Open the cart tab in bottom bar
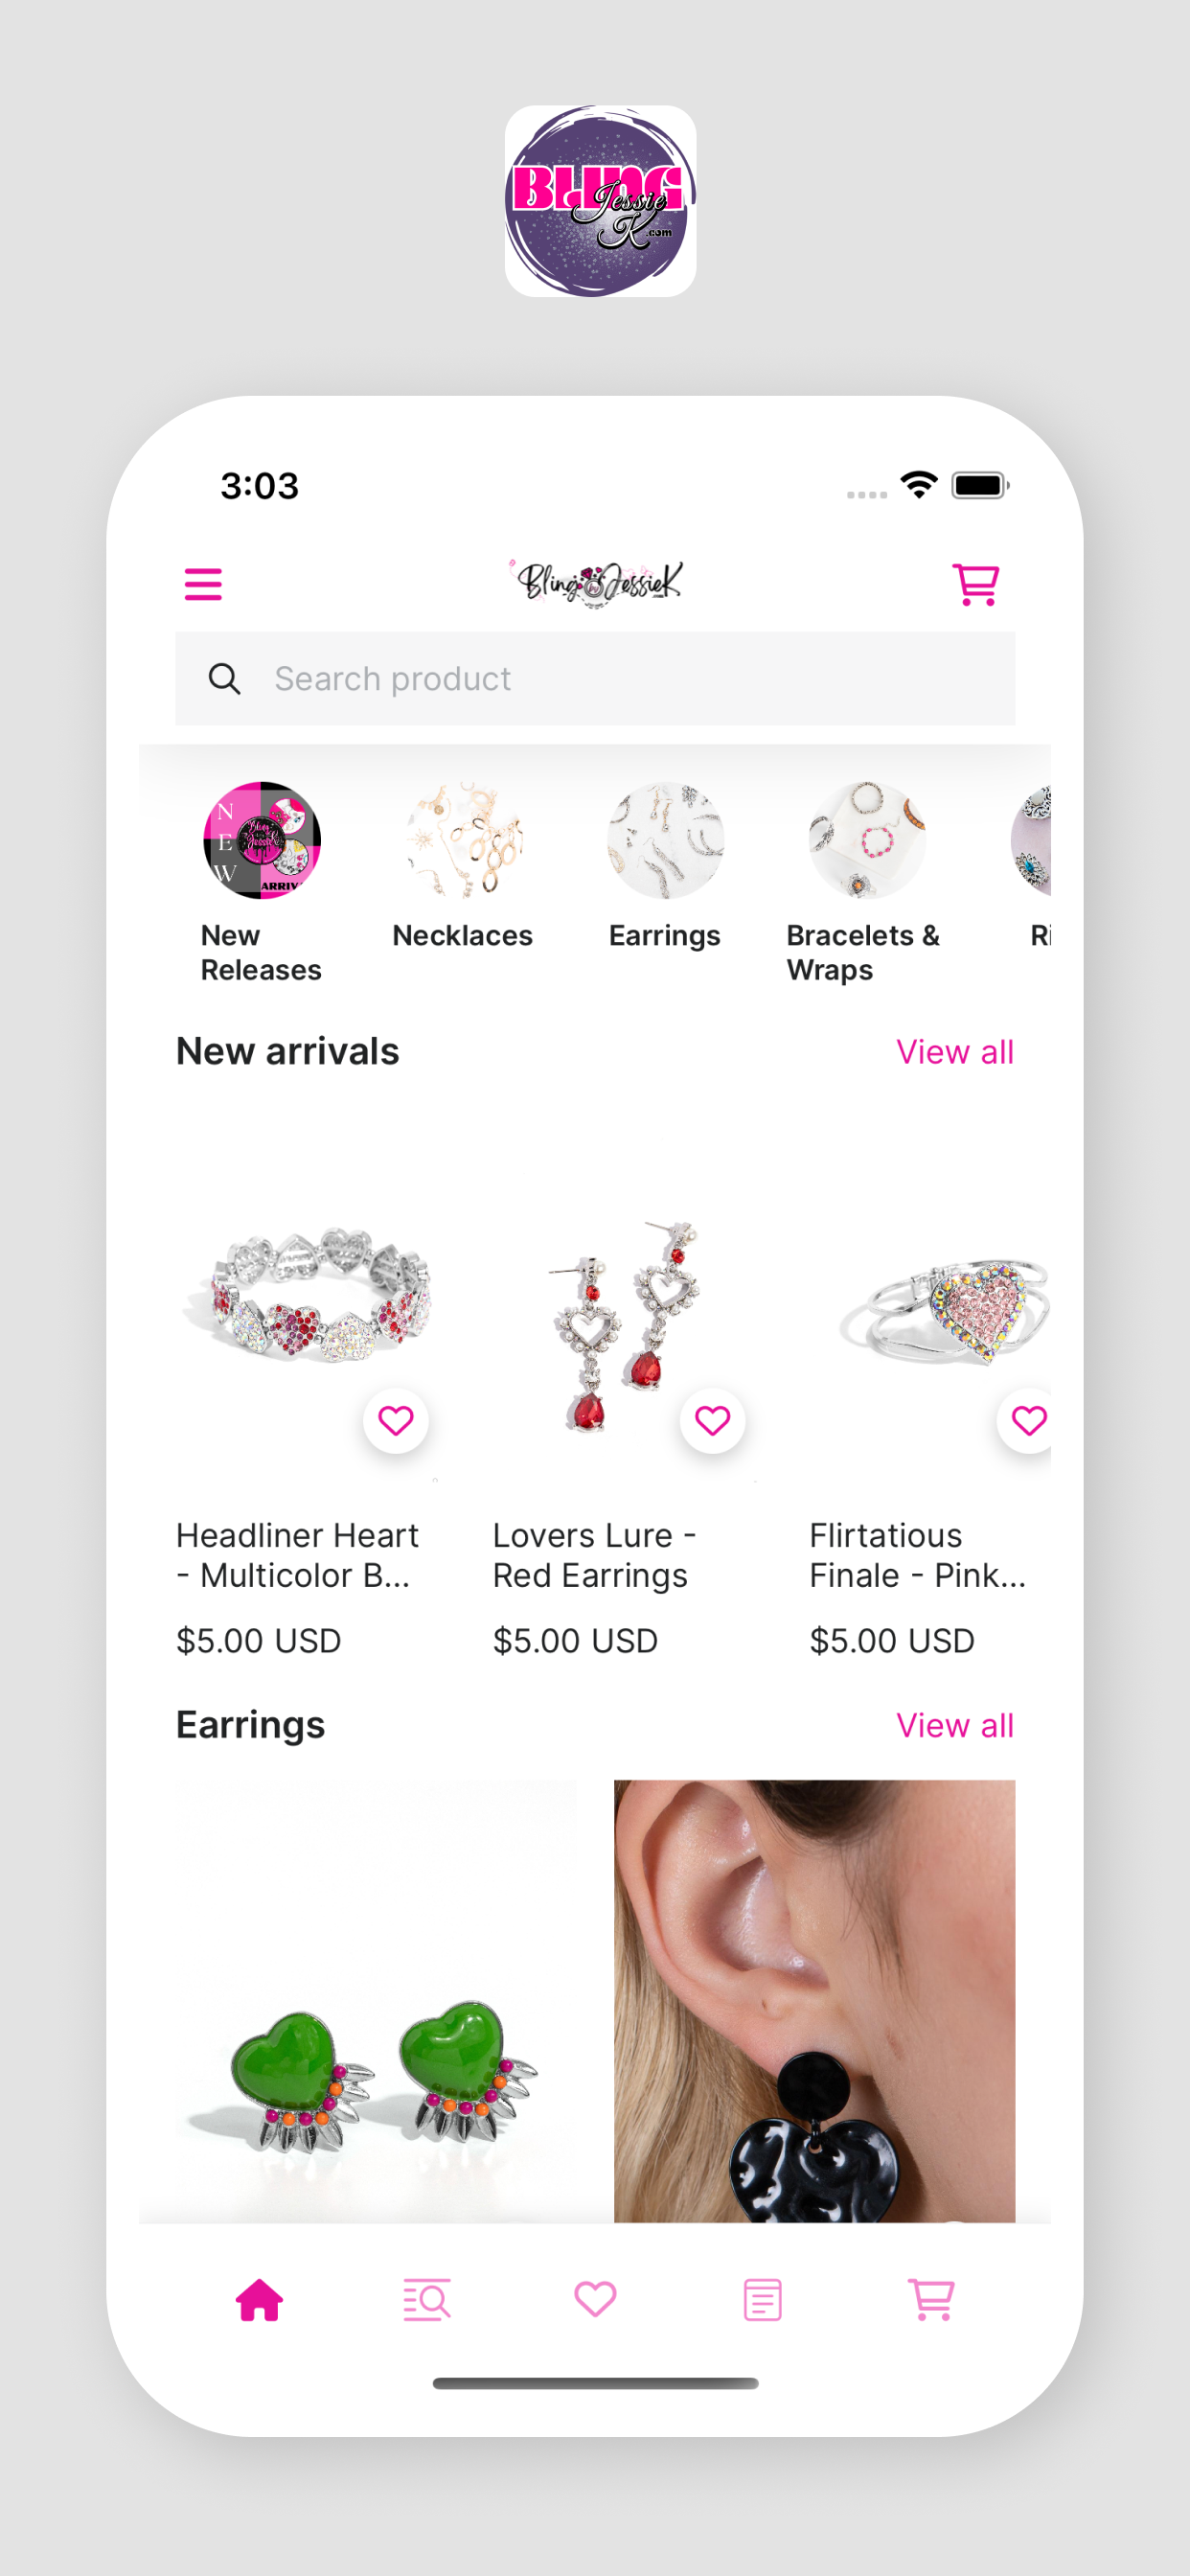This screenshot has height=2576, width=1190. tap(931, 2299)
